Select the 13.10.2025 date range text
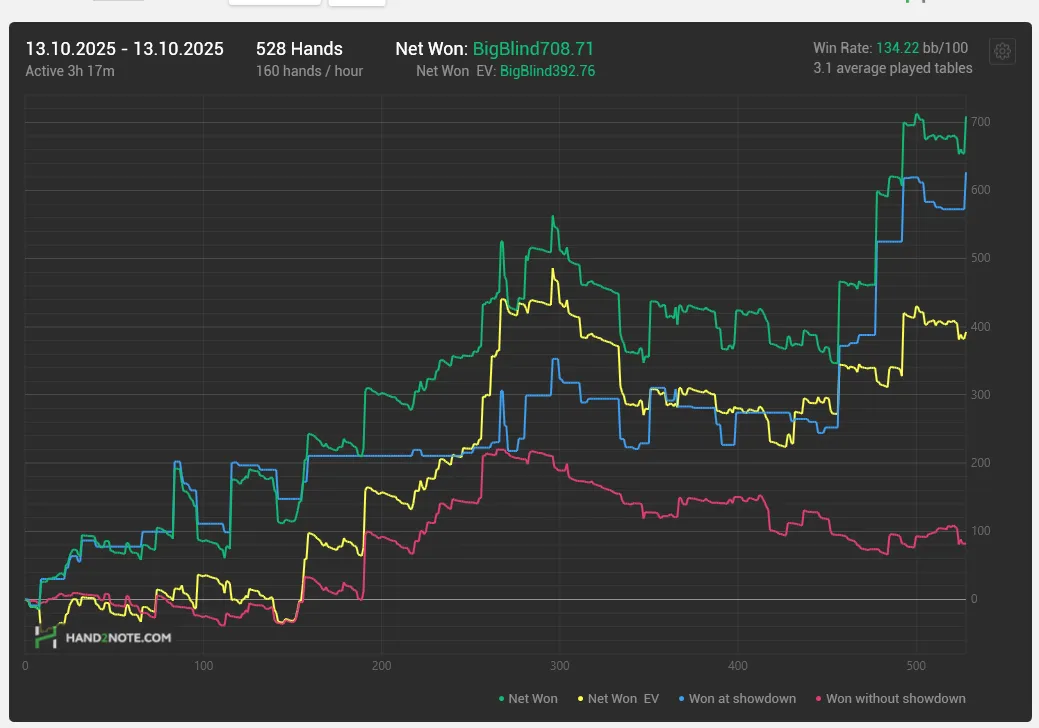This screenshot has width=1039, height=728. point(124,49)
